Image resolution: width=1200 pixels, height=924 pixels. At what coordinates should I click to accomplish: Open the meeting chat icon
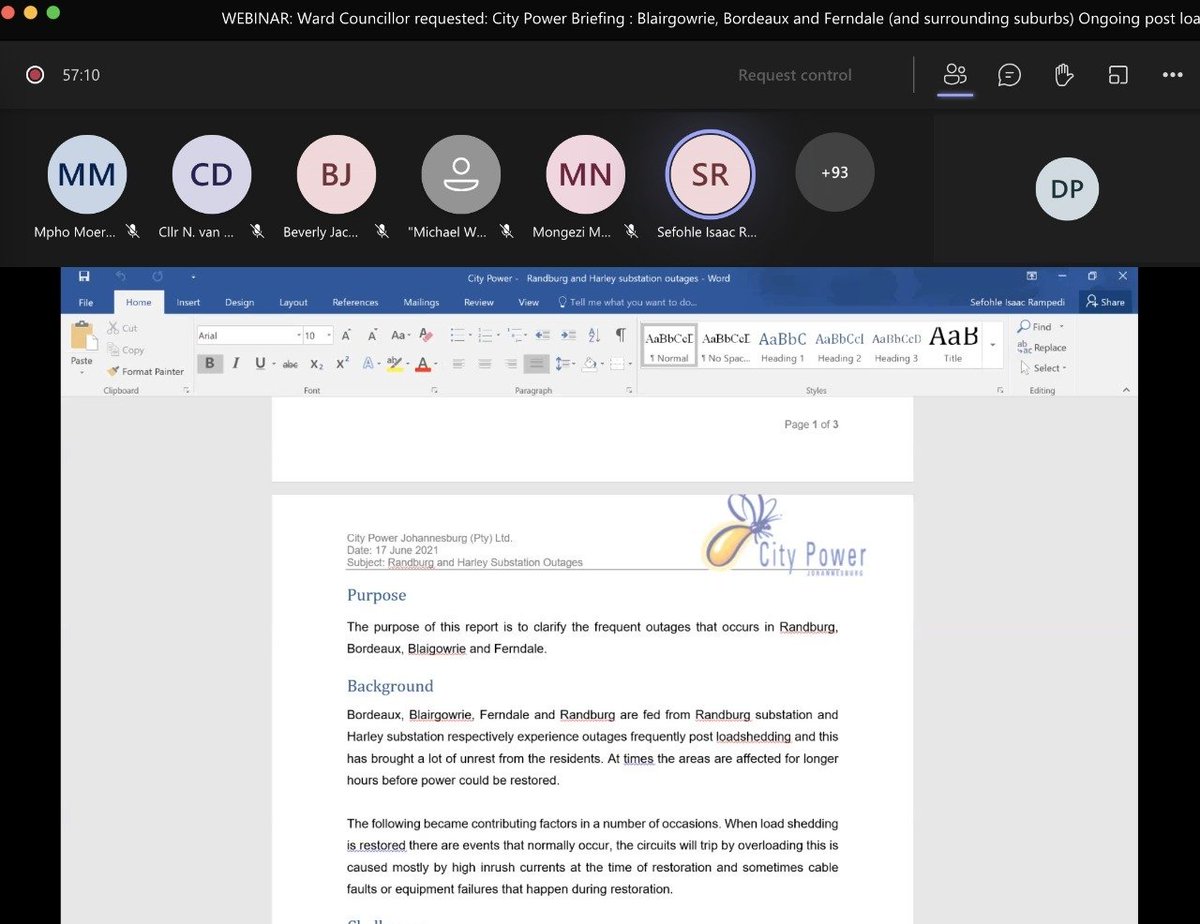pyautogui.click(x=1010, y=75)
